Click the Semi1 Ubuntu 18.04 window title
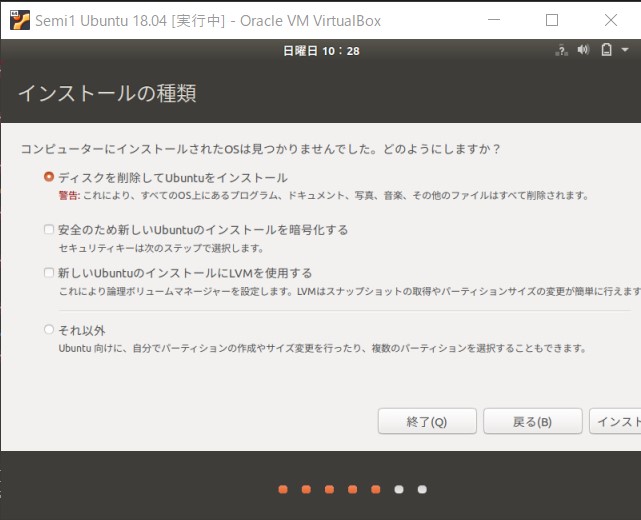The width and height of the screenshot is (641, 520). (208, 20)
